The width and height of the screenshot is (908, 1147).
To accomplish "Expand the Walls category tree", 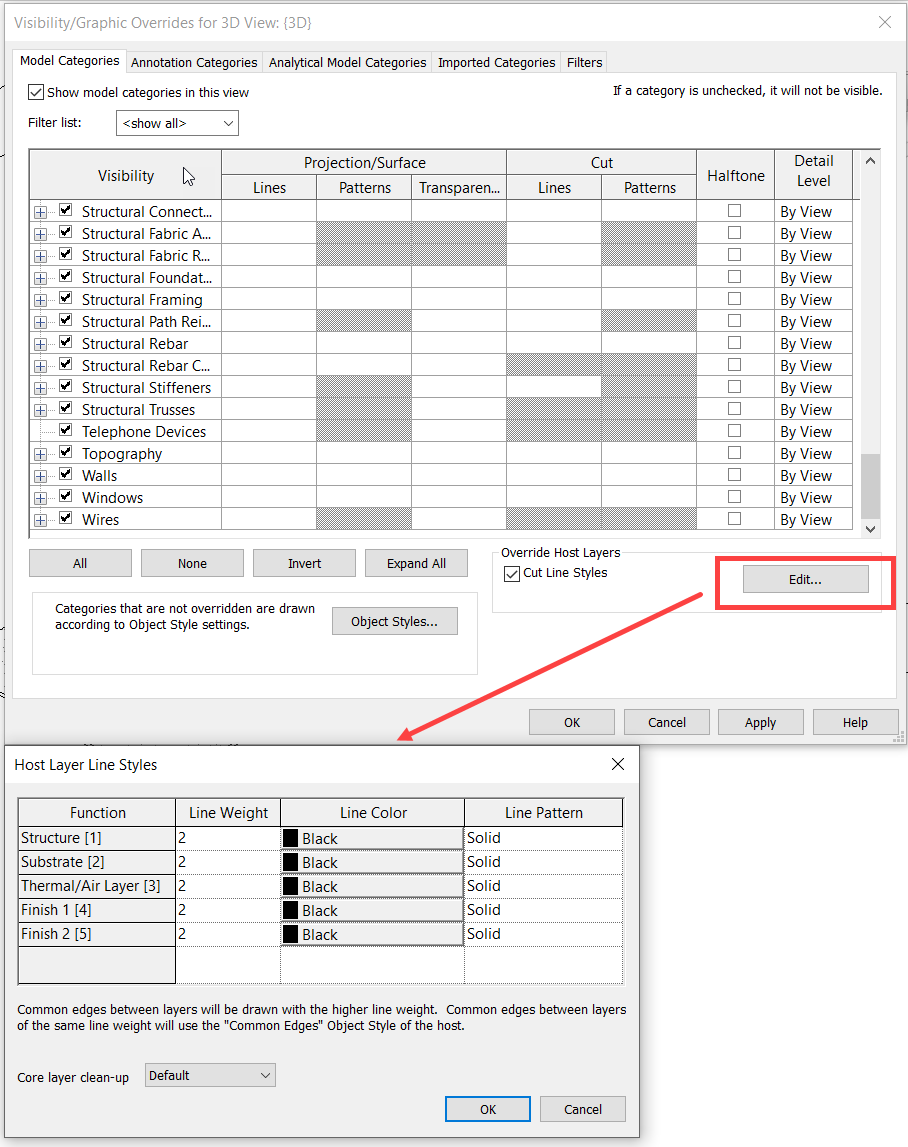I will (39, 475).
